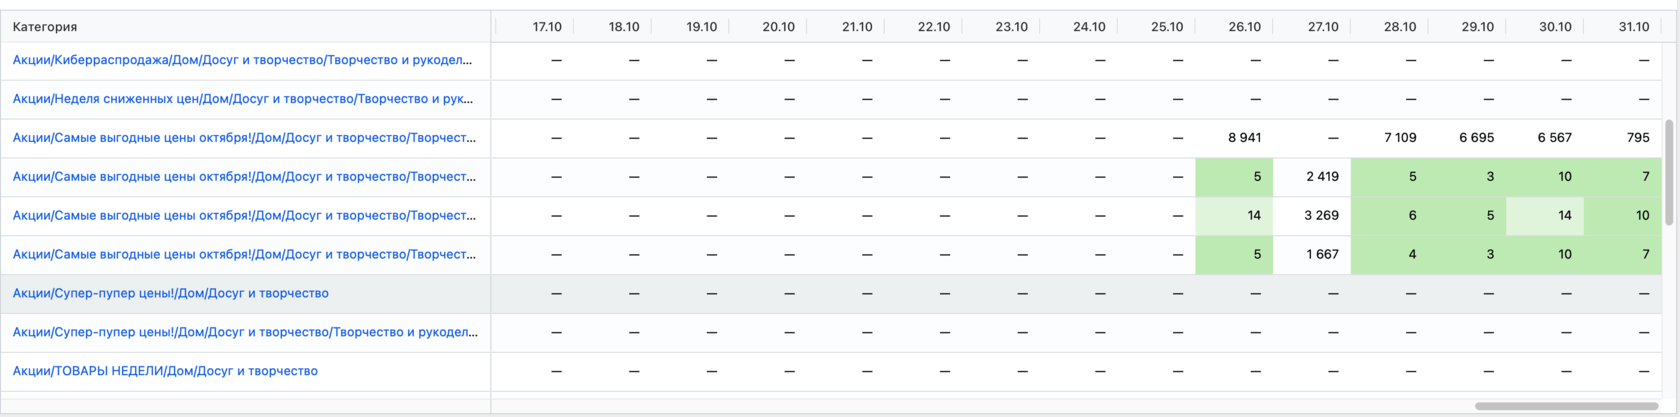This screenshot has height=417, width=1680.
Task: Click the 17.10 date column header
Action: point(547,27)
